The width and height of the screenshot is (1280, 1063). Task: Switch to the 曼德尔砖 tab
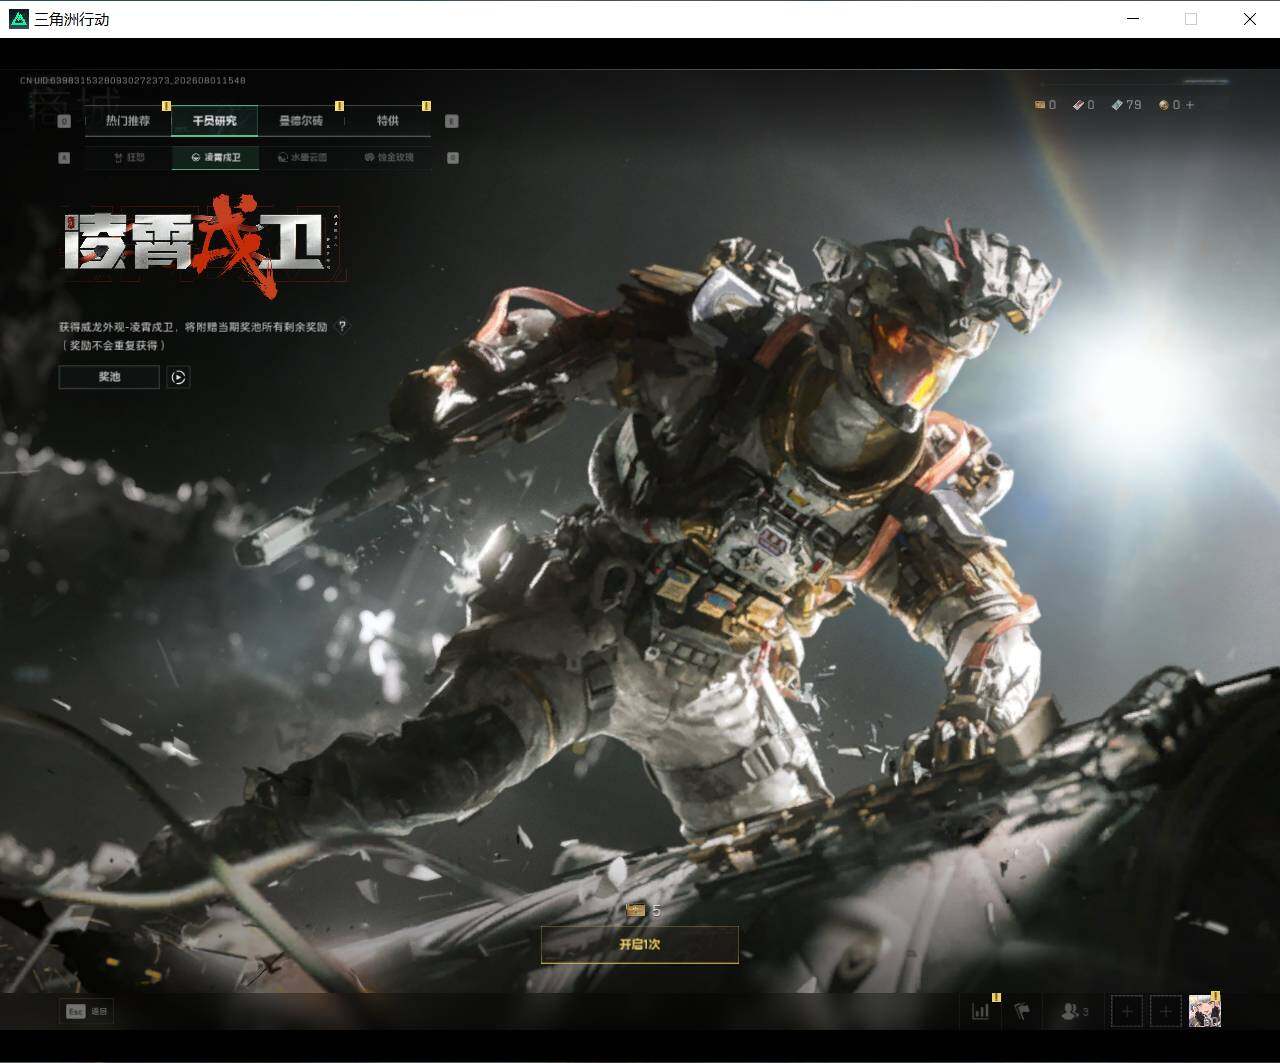pyautogui.click(x=301, y=121)
